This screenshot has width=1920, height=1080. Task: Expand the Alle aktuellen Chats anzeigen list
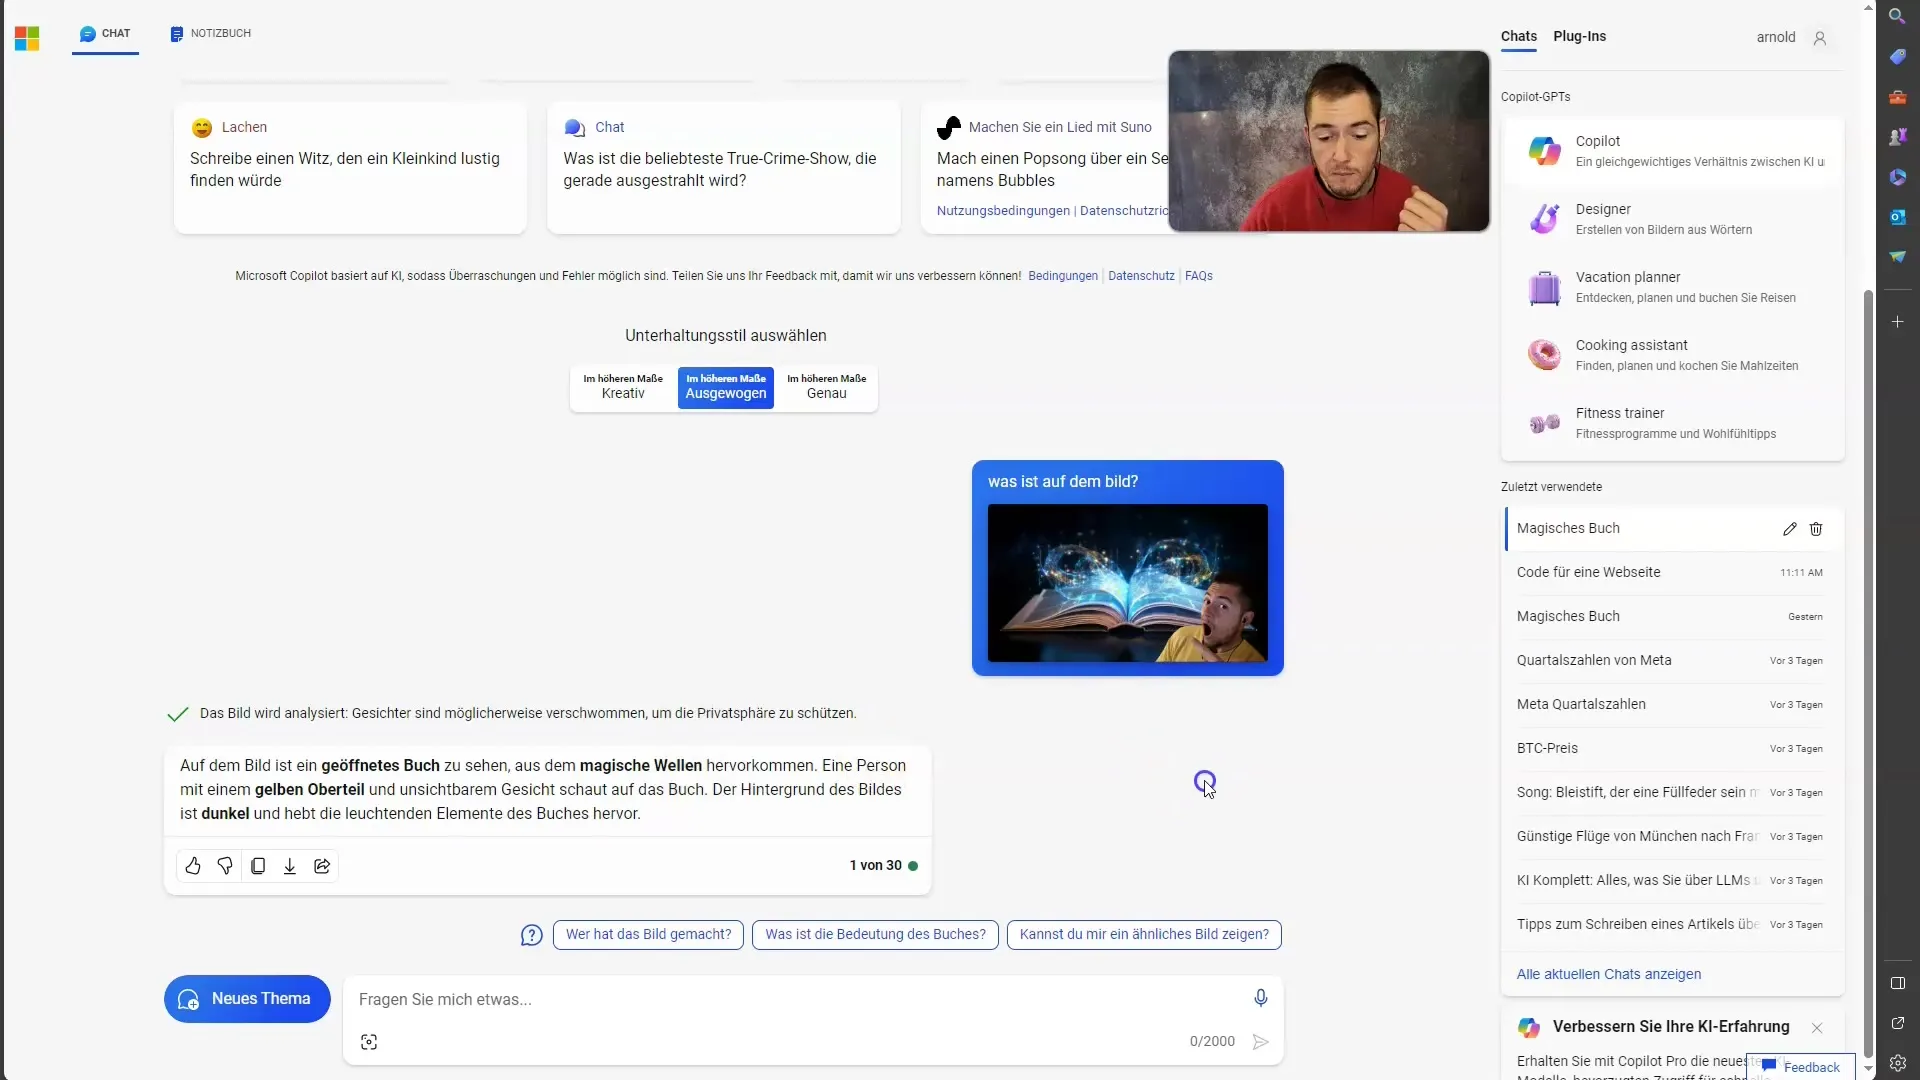point(1609,973)
